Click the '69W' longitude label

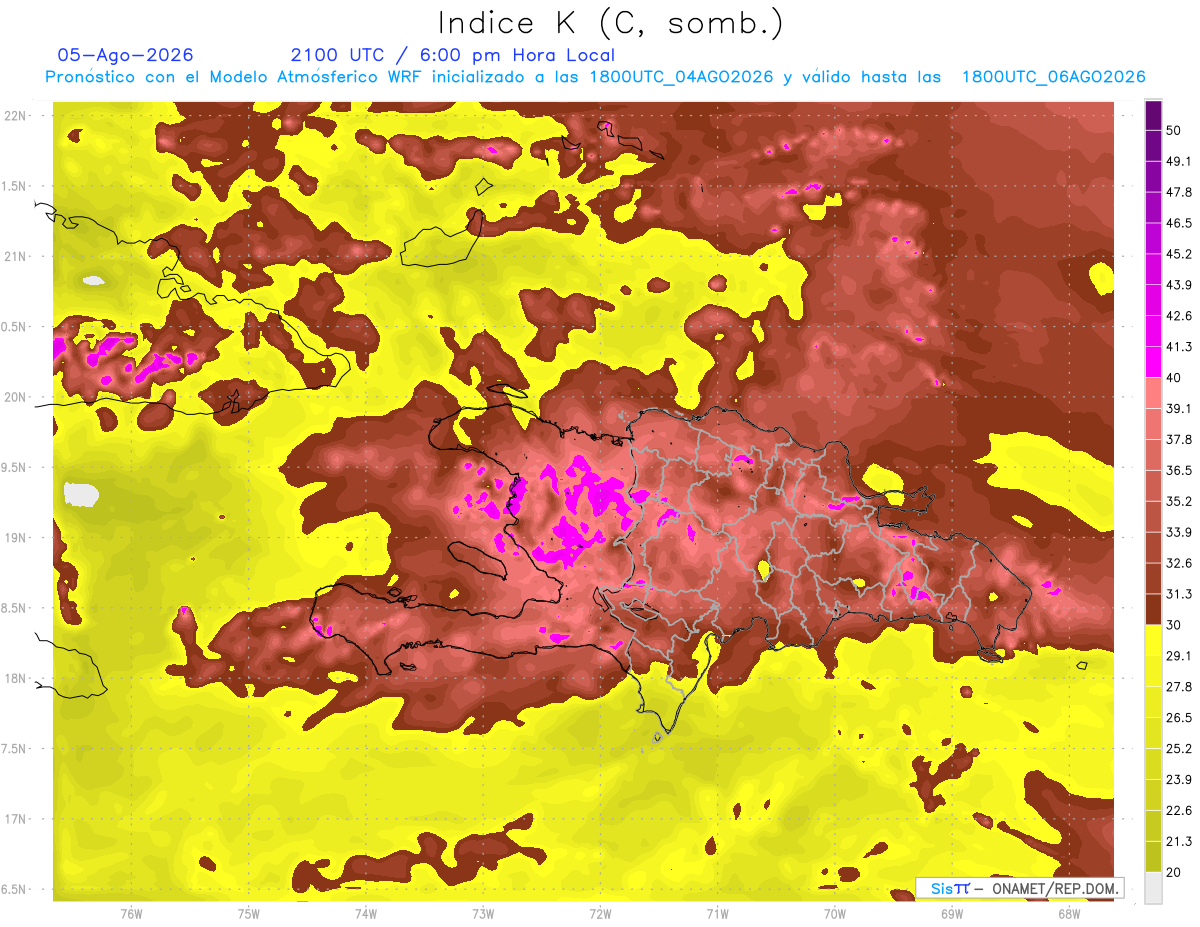point(952,914)
